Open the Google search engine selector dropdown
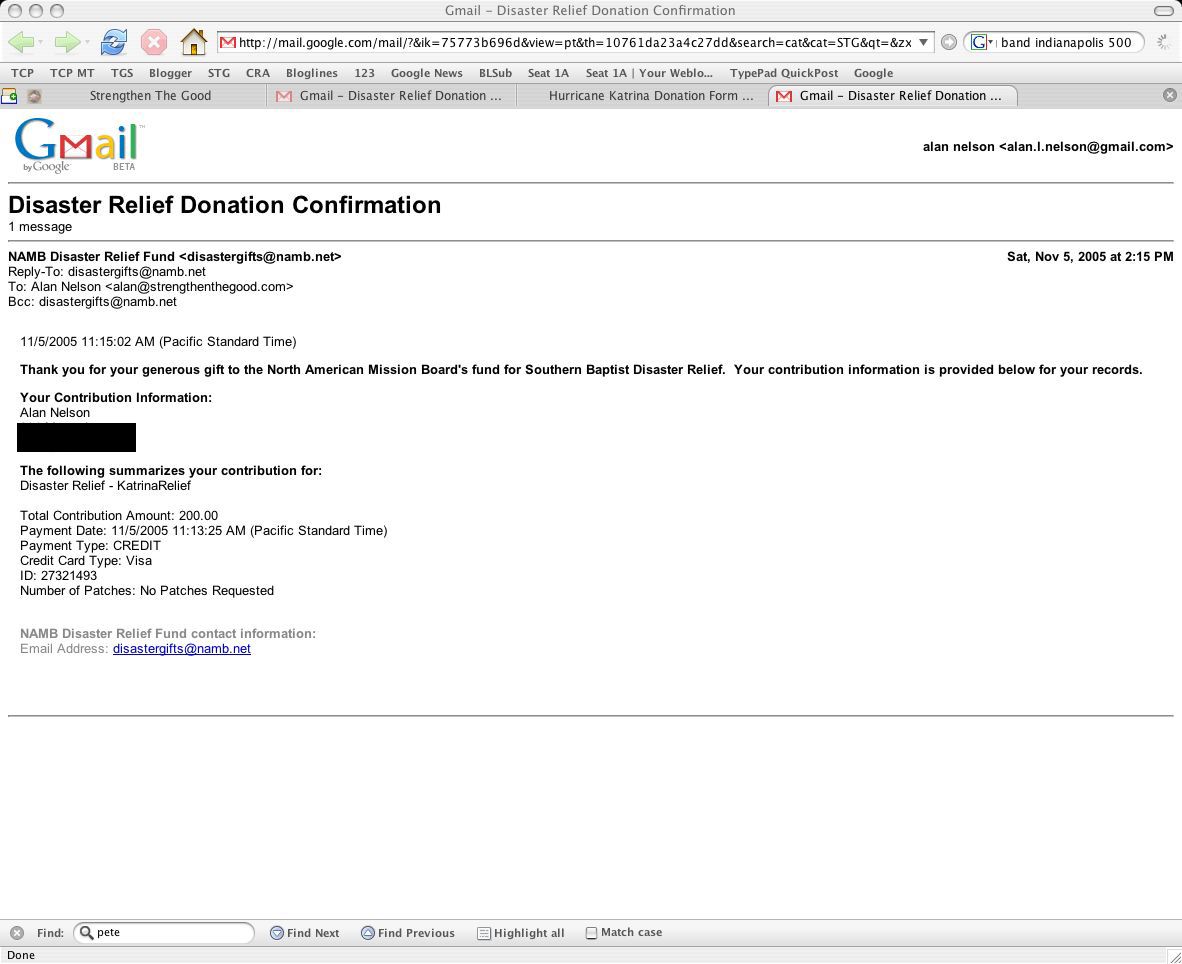Viewport: 1182px width, 964px height. [982, 42]
